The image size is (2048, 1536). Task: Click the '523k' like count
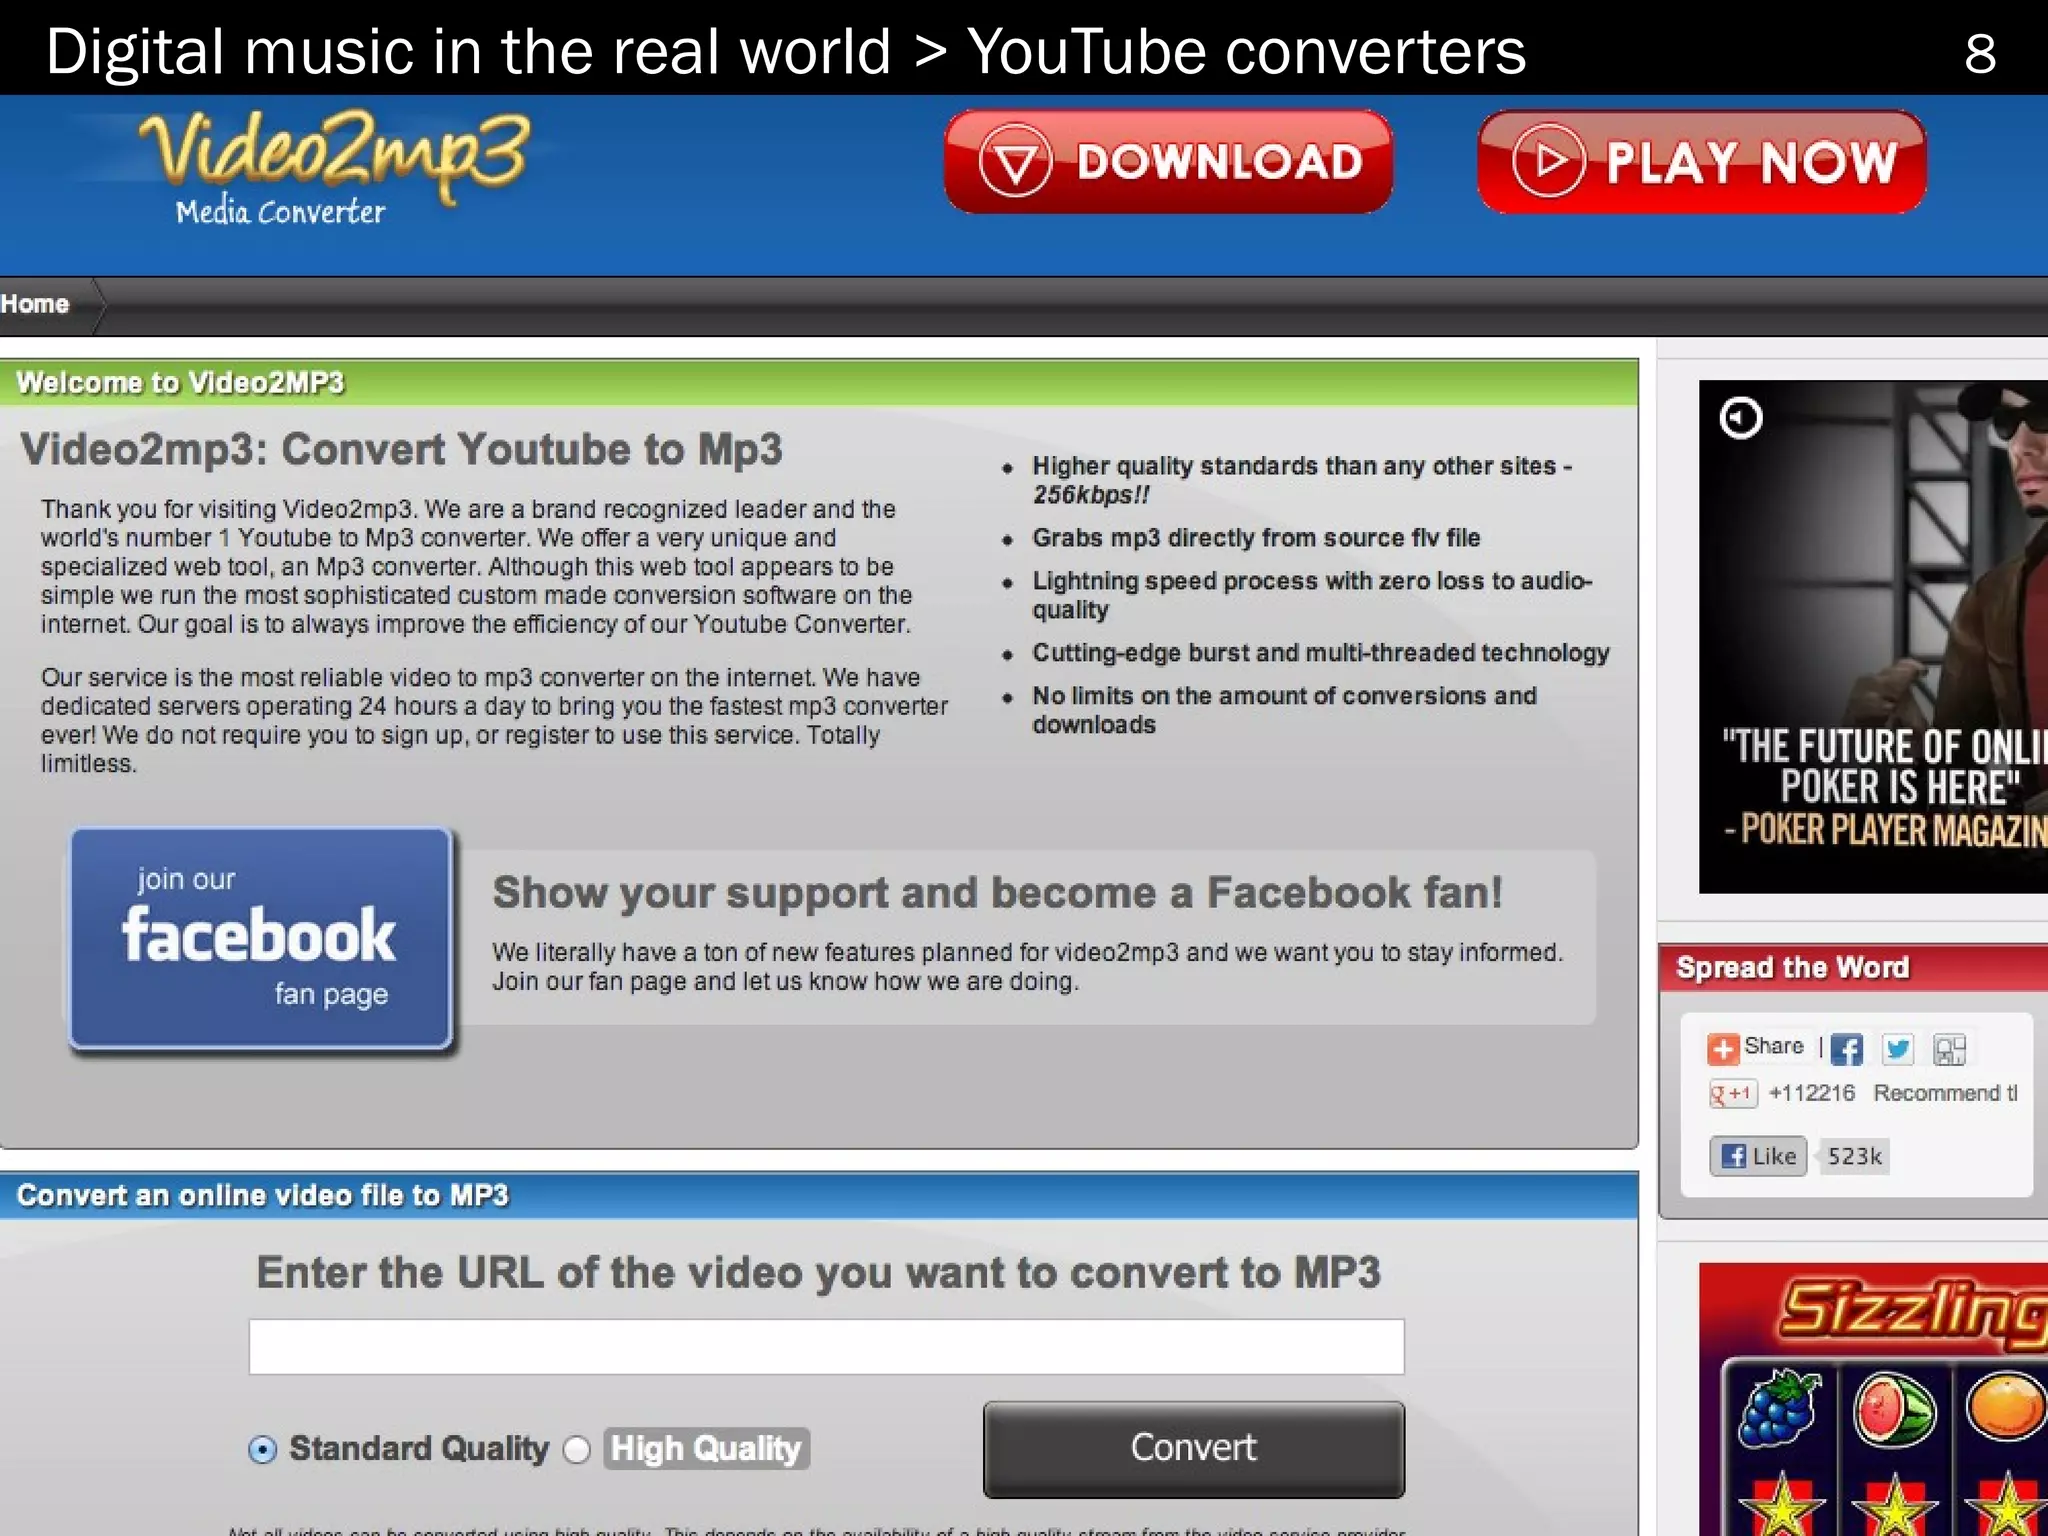[1854, 1156]
